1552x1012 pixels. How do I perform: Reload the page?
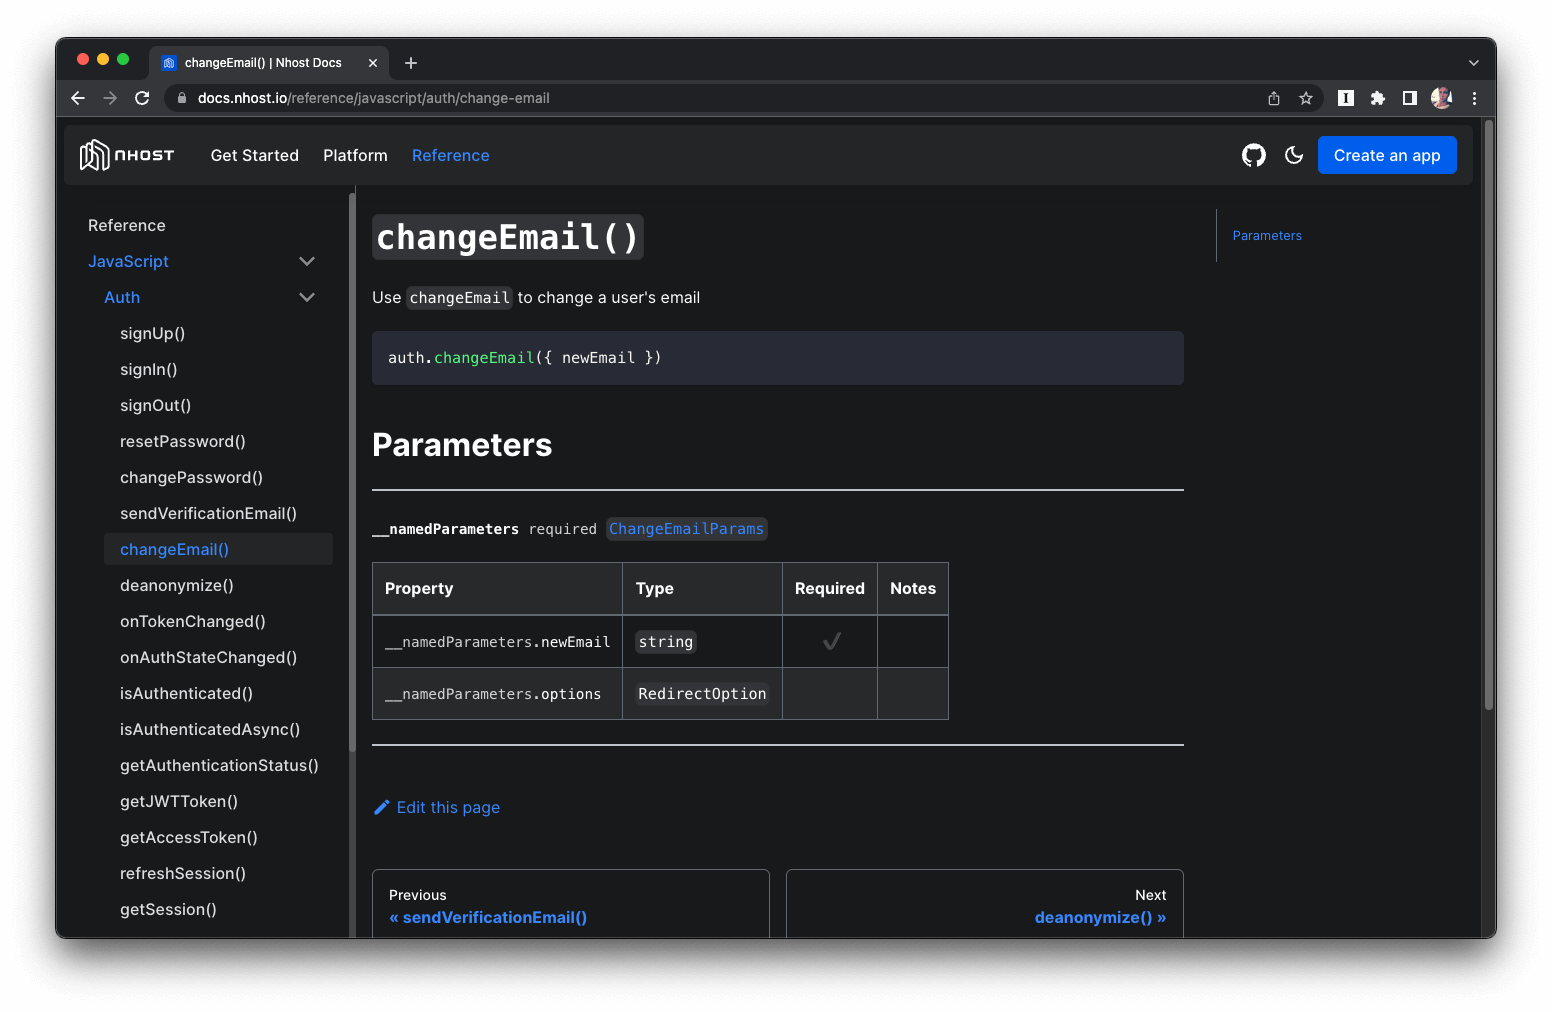142,98
